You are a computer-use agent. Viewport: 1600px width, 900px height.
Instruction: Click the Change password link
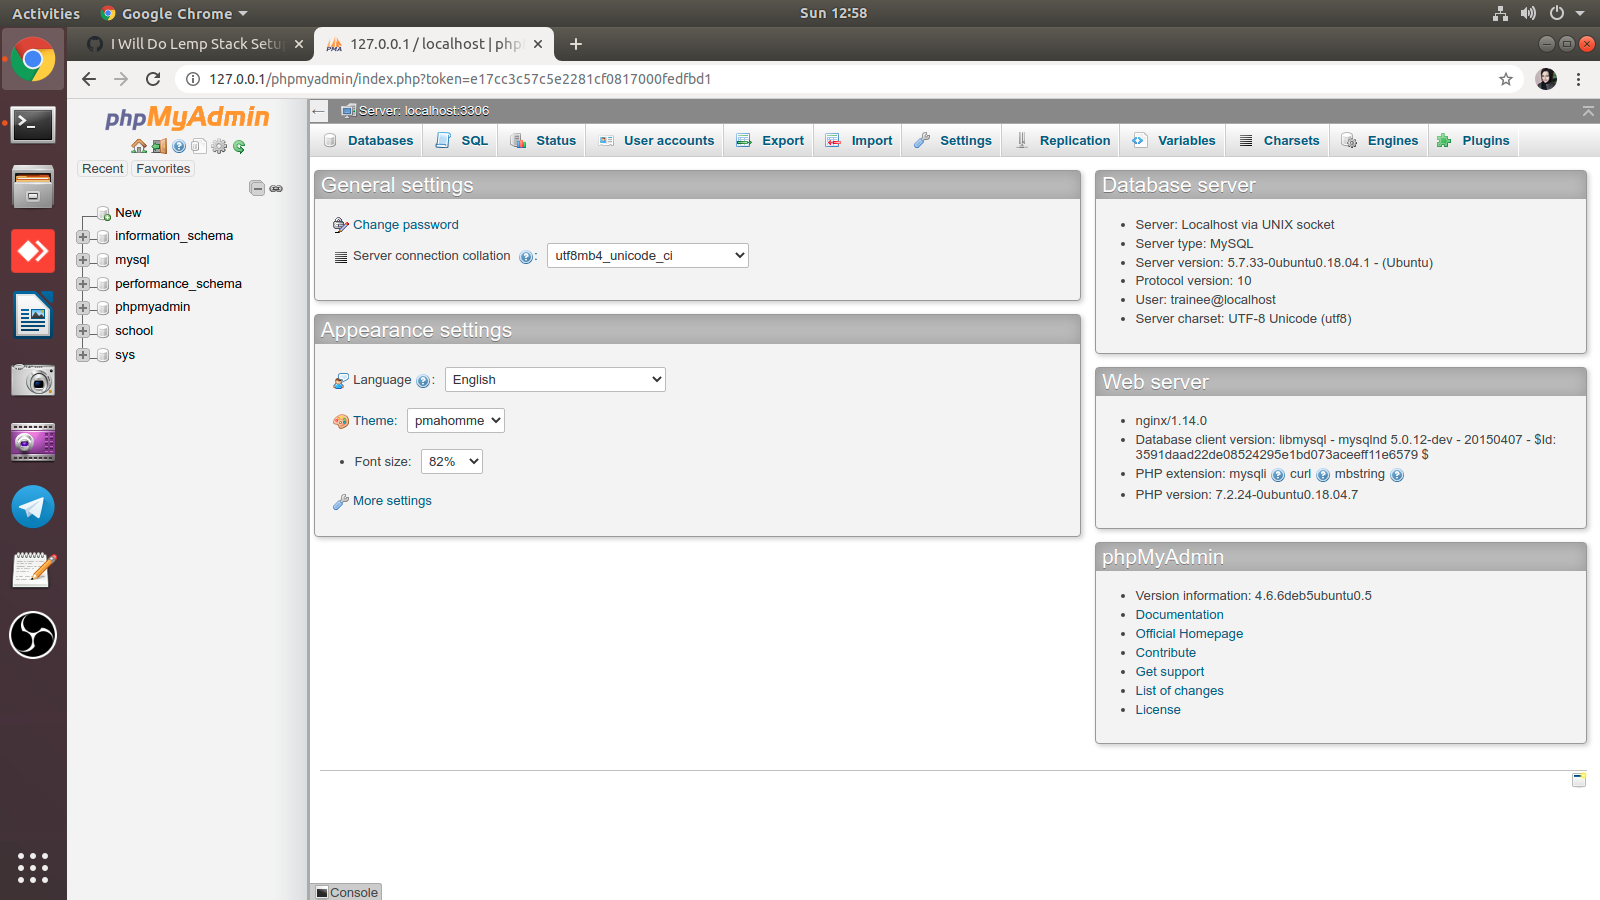406,225
